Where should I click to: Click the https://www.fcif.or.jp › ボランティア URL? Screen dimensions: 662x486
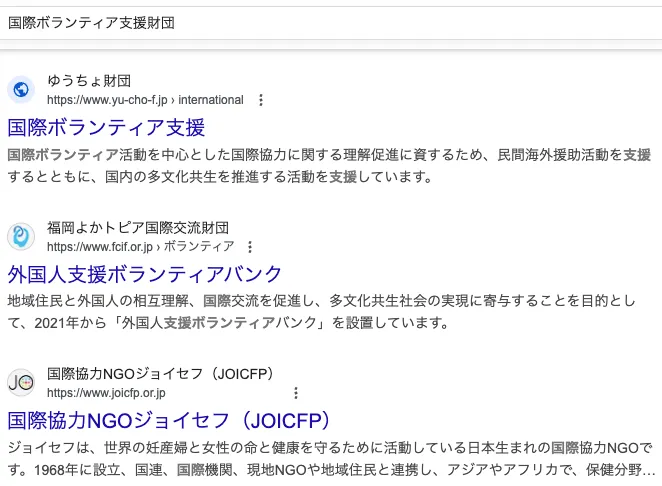[x=141, y=247]
